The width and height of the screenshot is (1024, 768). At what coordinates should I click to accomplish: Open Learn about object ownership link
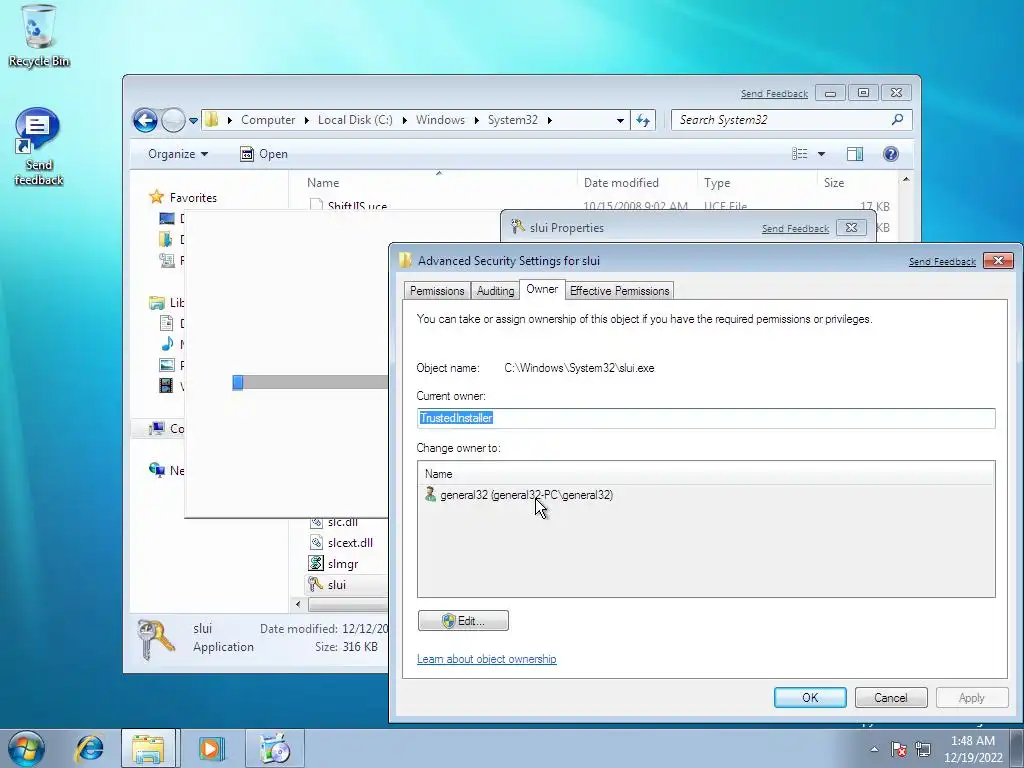(487, 659)
